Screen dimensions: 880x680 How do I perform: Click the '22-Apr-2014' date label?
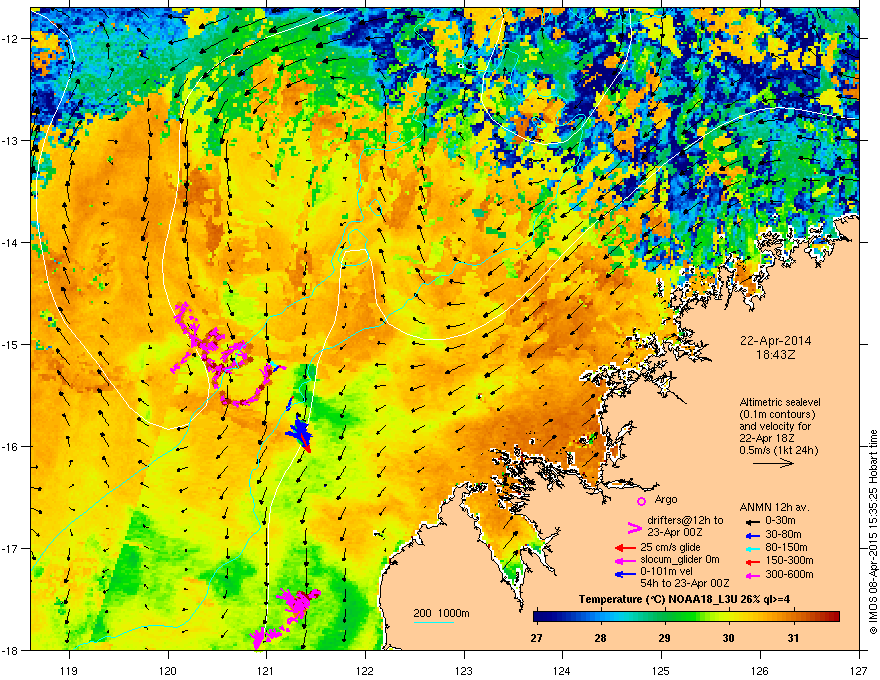pos(776,341)
